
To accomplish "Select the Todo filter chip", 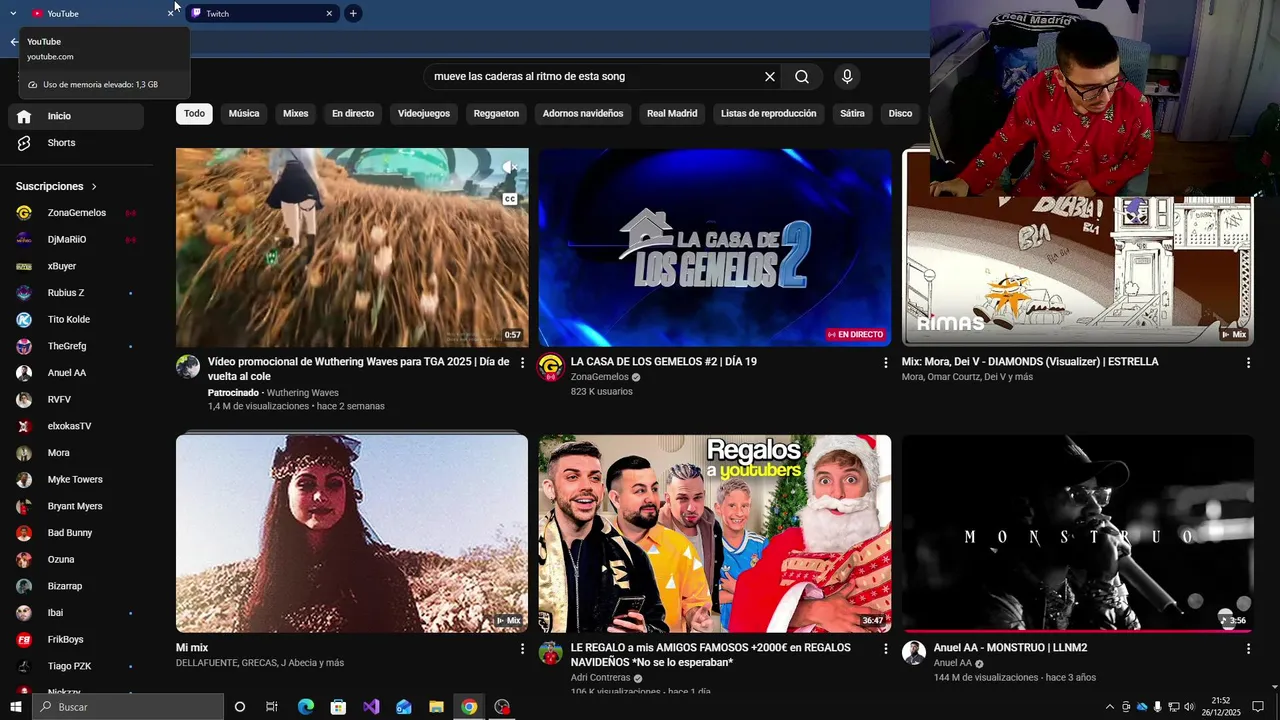I will click(194, 114).
